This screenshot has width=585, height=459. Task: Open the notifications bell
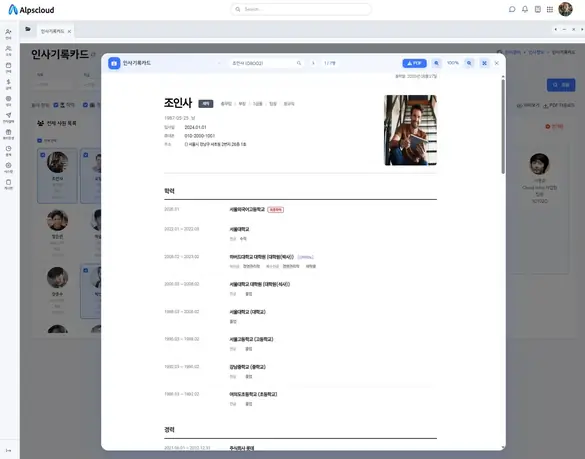coord(525,9)
